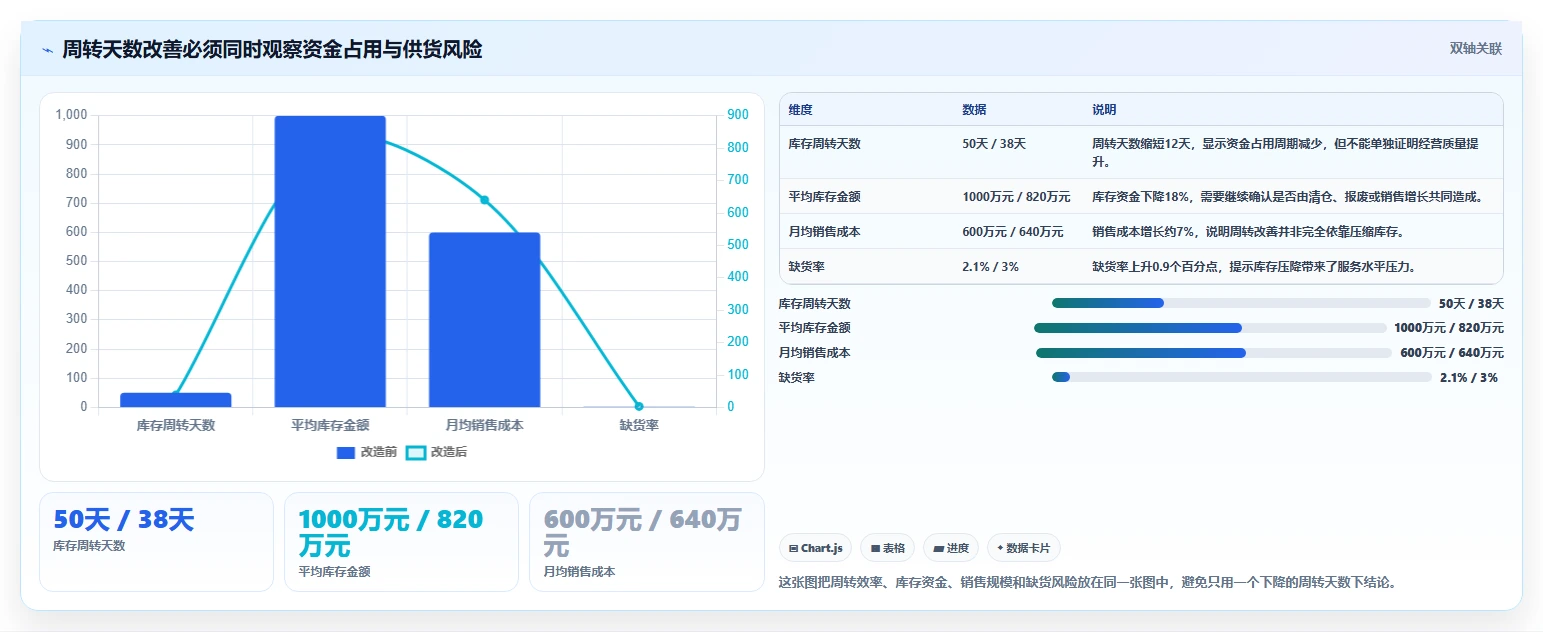Click the 50天 / 38天 data card
The width and height of the screenshot is (1543, 632).
(156, 542)
